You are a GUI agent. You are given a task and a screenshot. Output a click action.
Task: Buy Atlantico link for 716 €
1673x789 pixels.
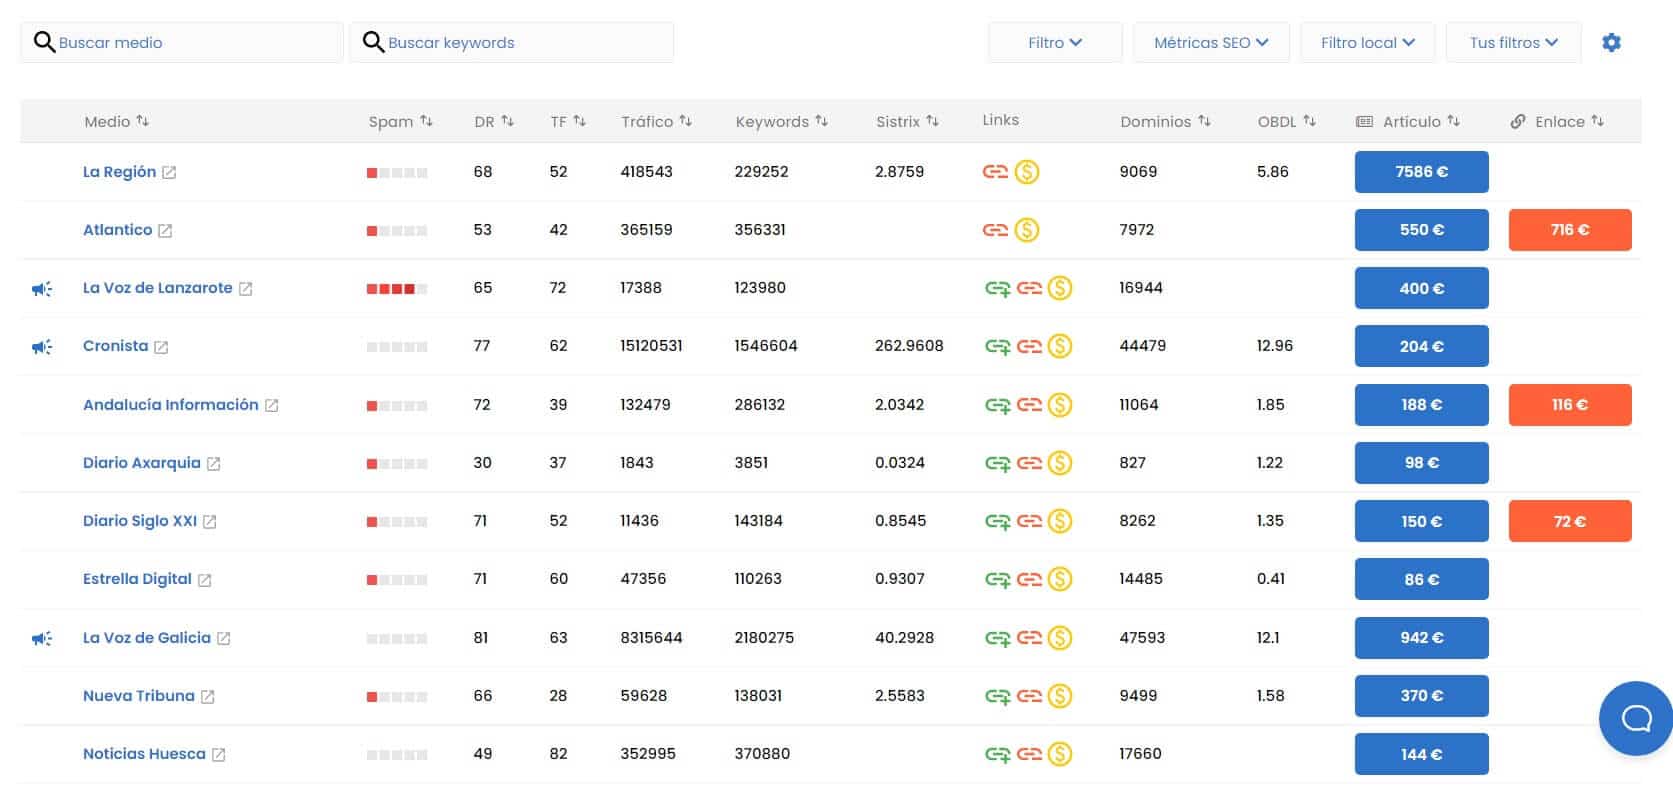tap(1570, 230)
